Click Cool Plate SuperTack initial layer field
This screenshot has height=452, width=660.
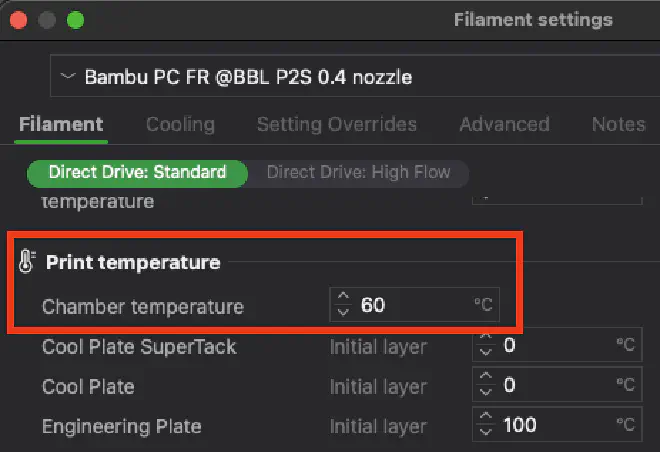(x=555, y=346)
